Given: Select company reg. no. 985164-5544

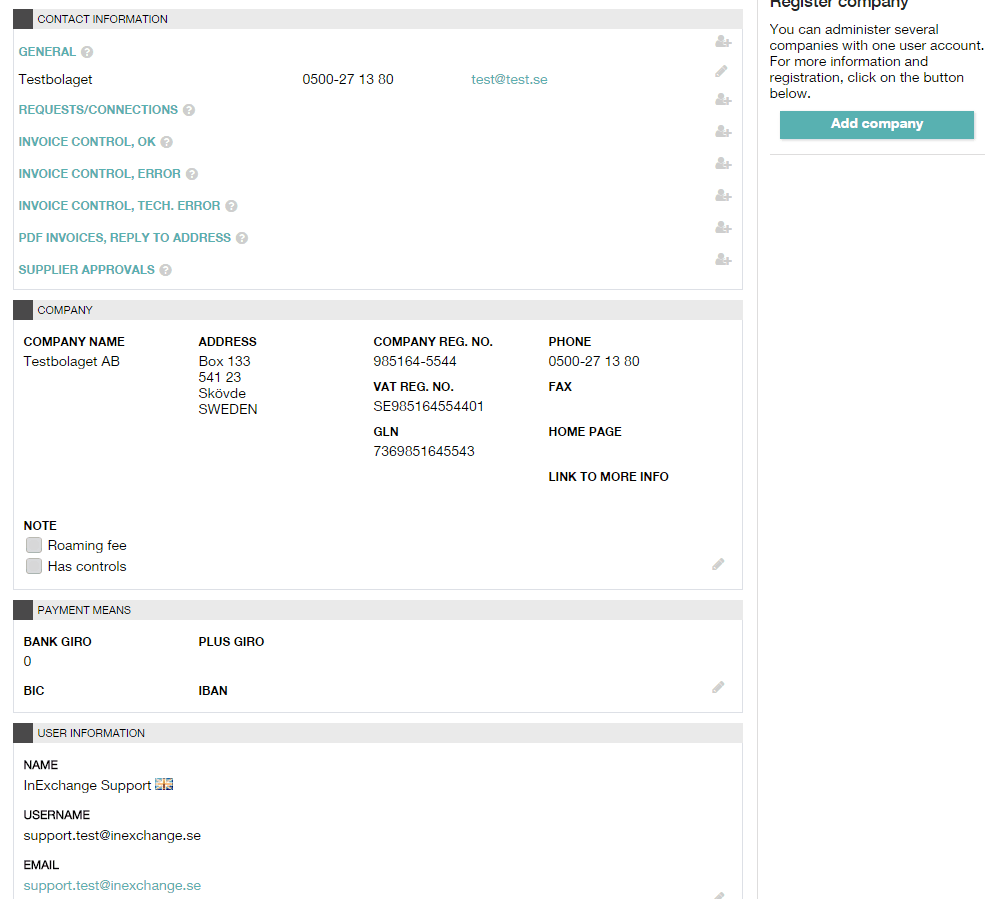Looking at the screenshot, I should (x=415, y=361).
